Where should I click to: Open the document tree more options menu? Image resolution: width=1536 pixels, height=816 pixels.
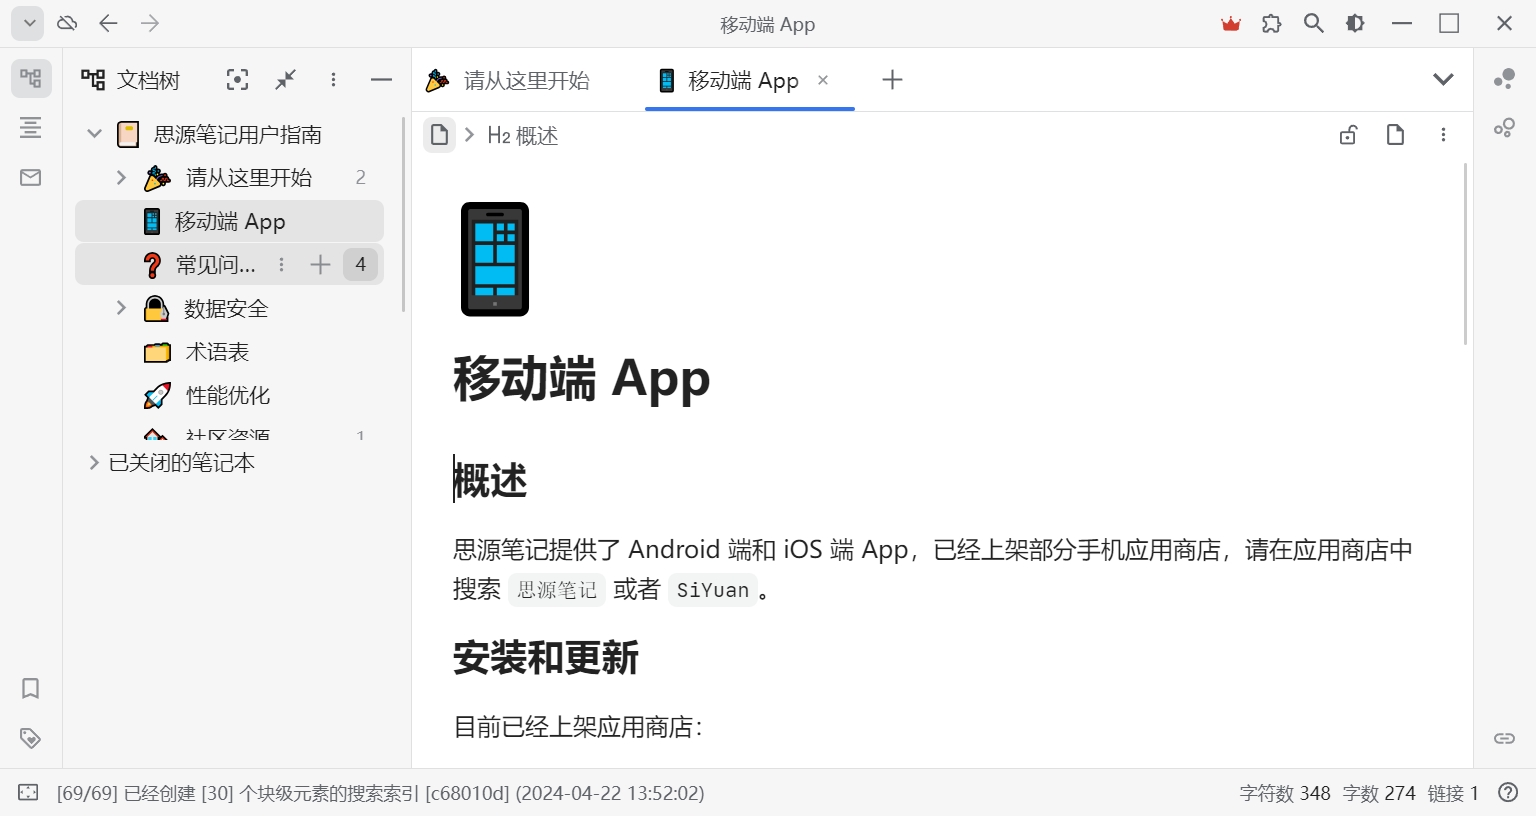tap(333, 80)
